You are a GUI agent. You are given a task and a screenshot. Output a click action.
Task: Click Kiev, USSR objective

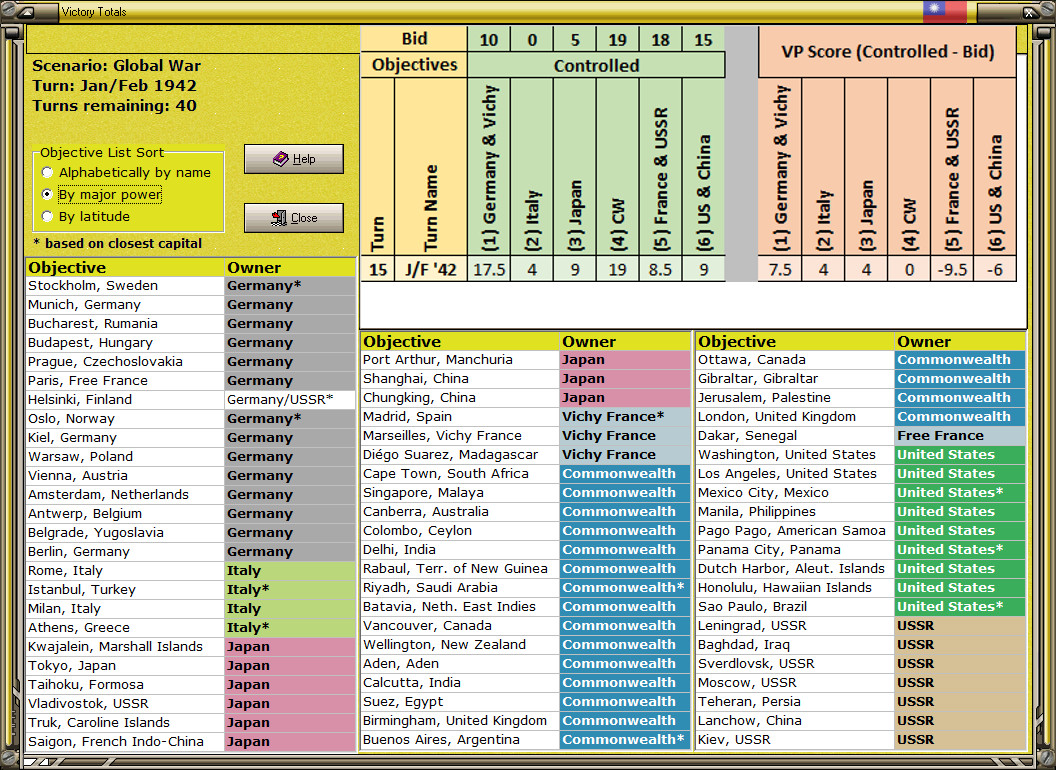pos(795,740)
